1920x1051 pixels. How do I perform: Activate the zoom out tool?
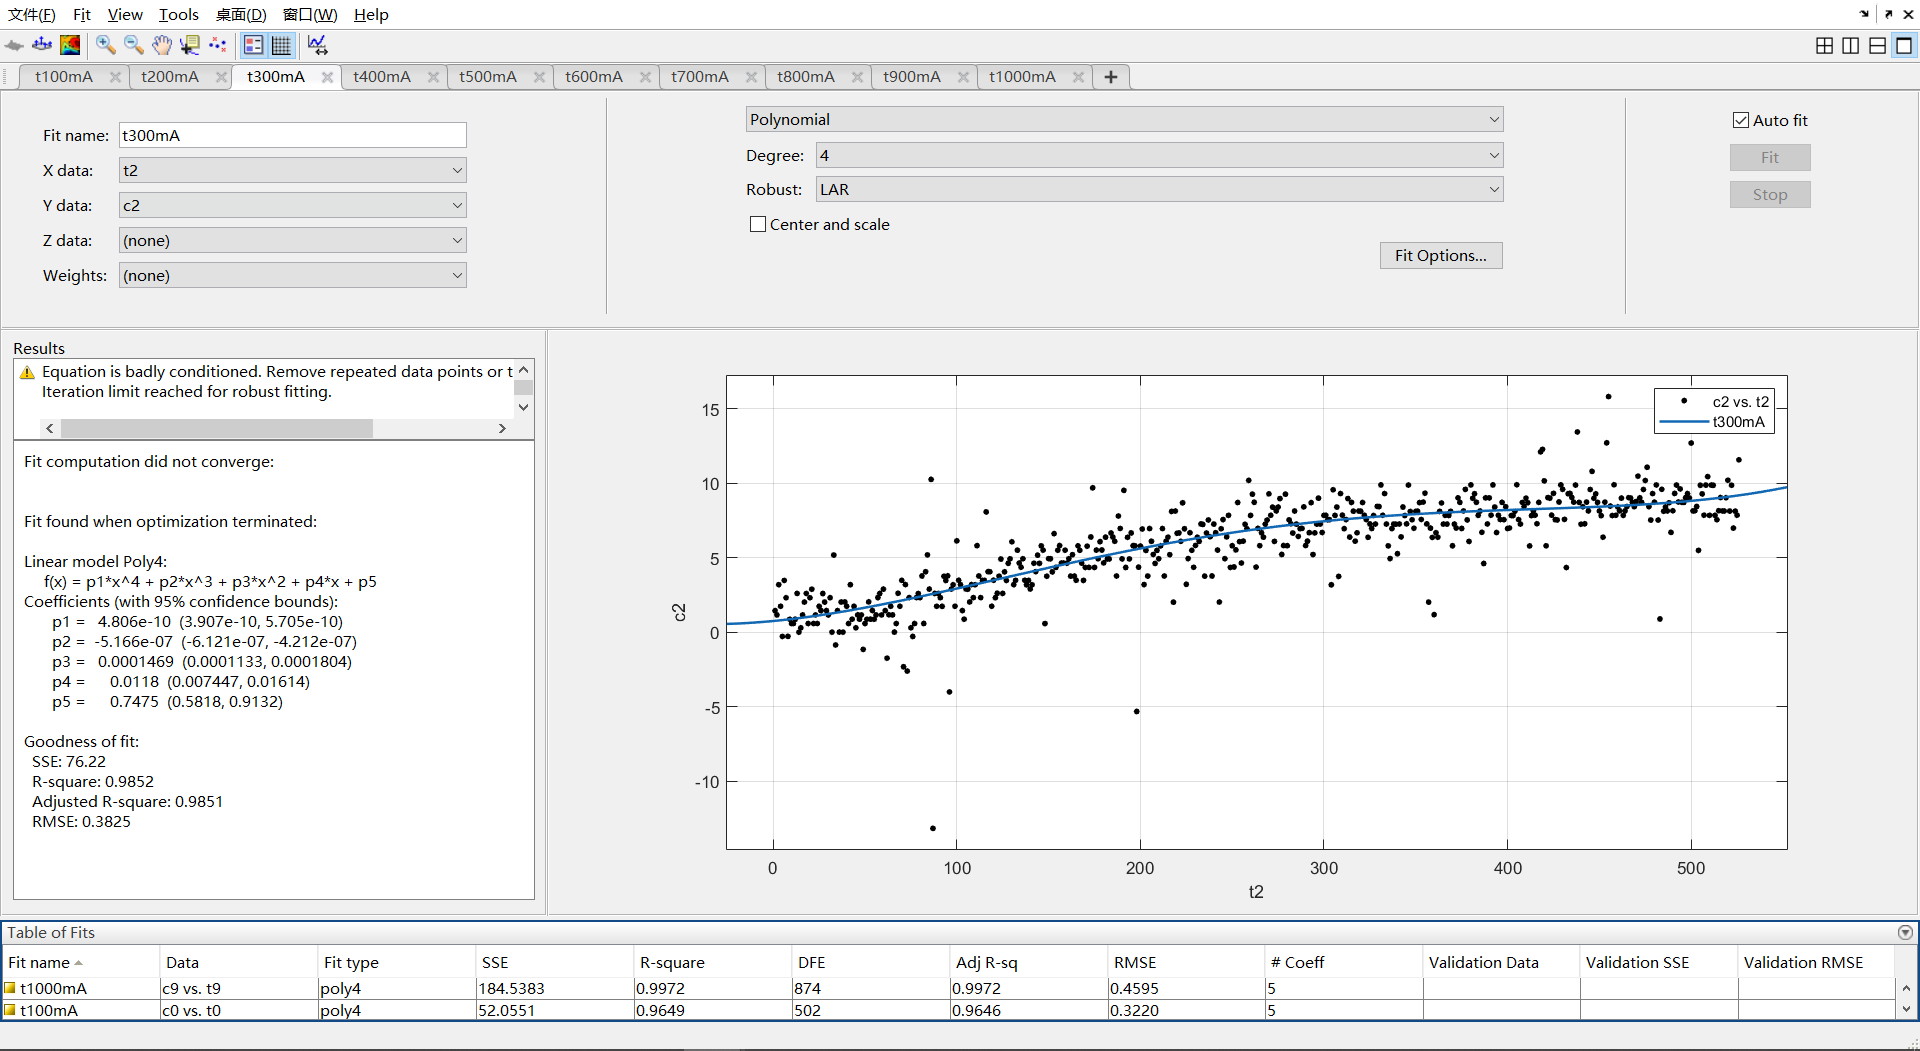[134, 45]
